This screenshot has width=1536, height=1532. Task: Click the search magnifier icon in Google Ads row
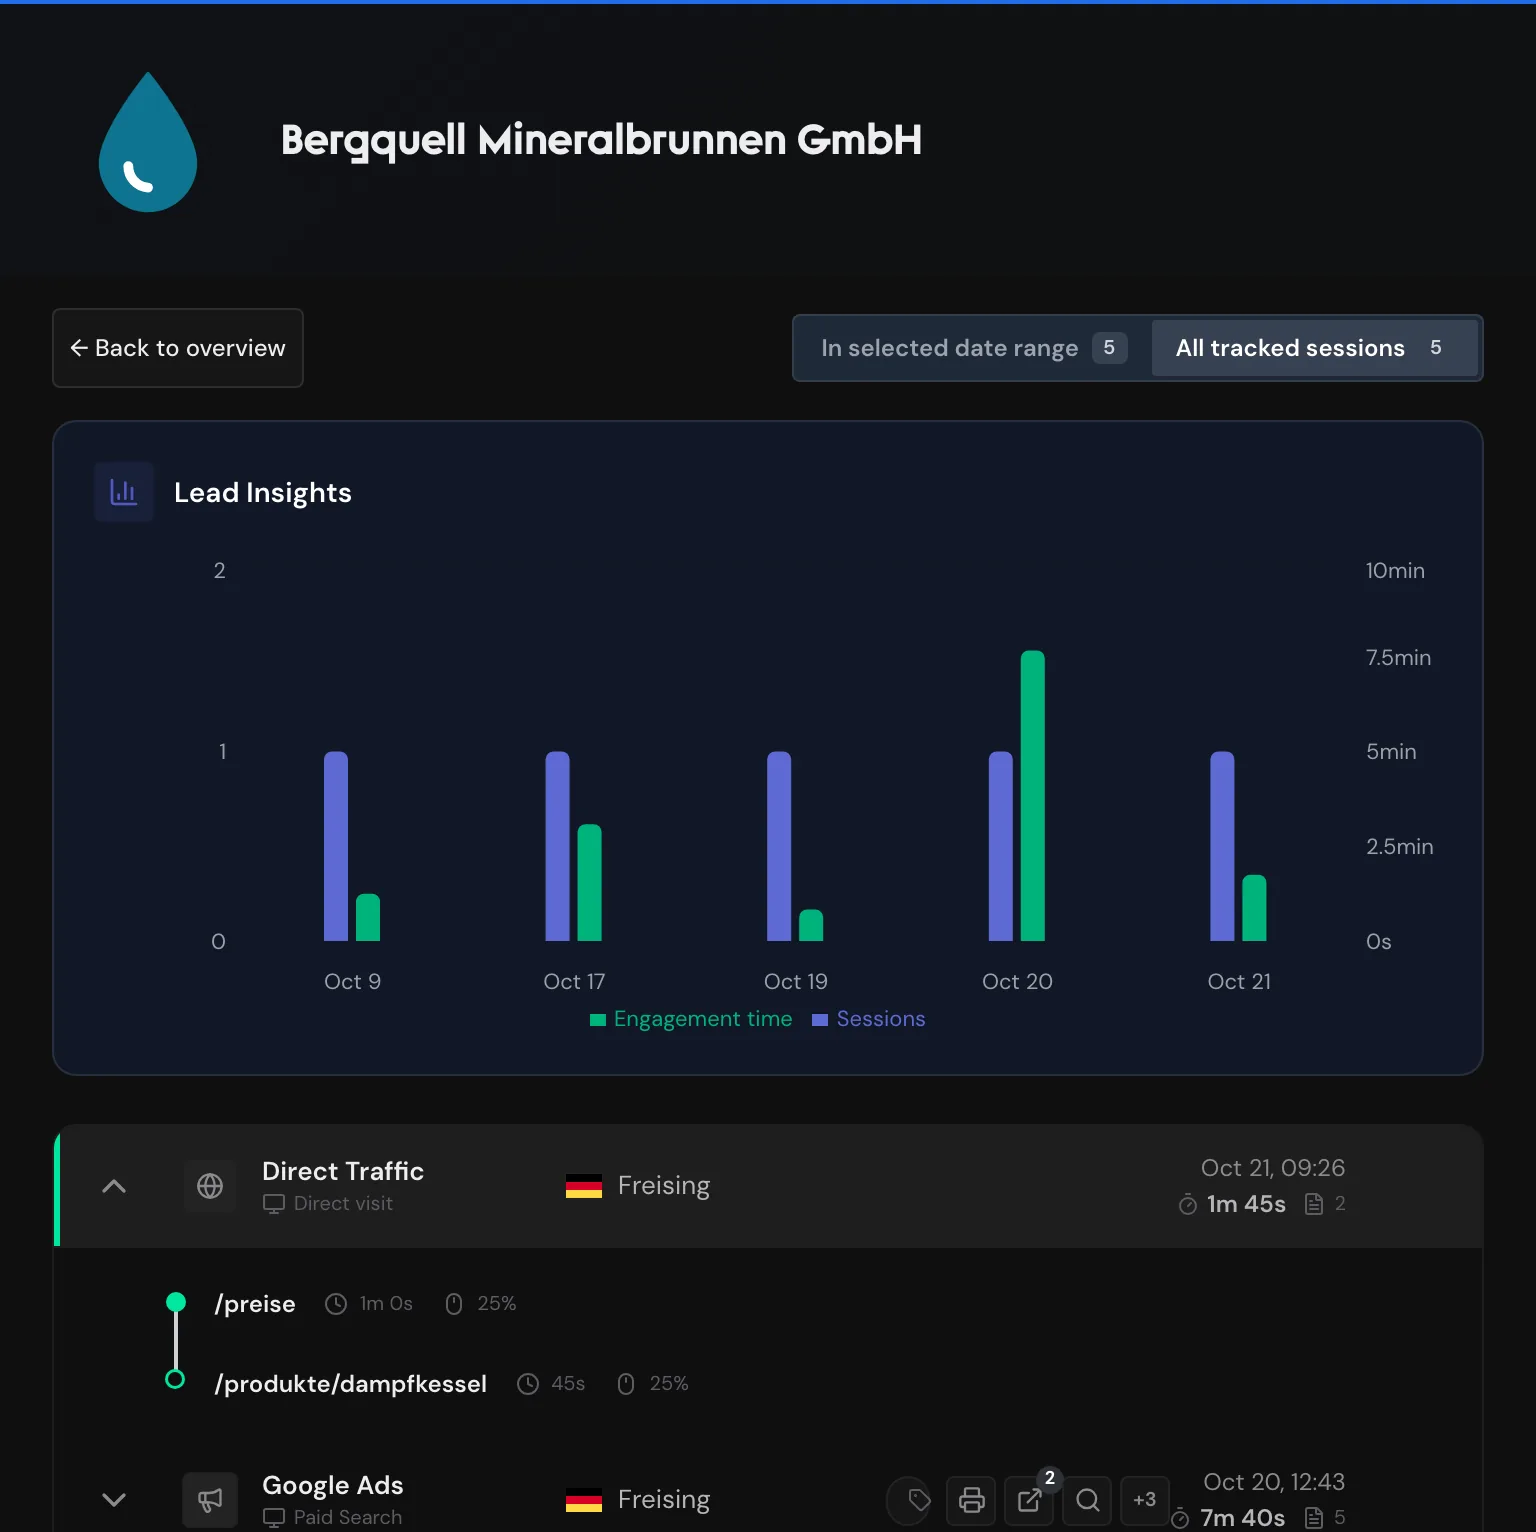coord(1087,1500)
